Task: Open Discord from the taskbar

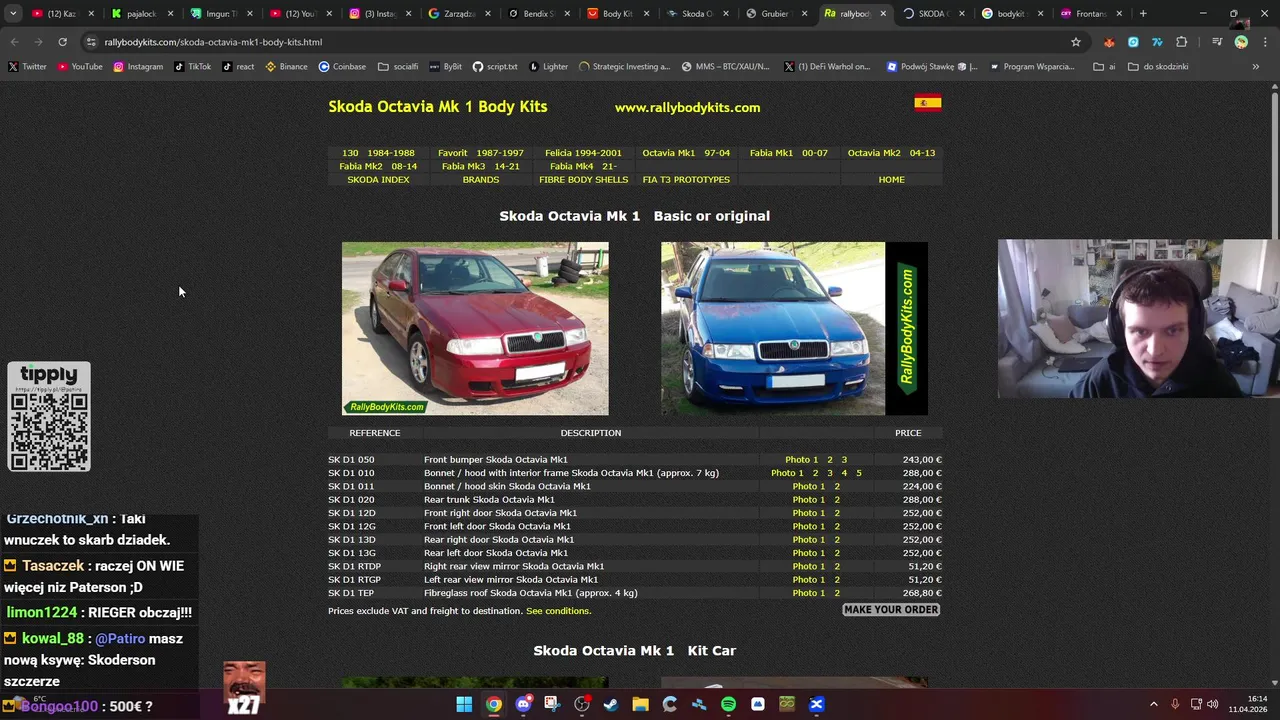Action: tap(523, 704)
